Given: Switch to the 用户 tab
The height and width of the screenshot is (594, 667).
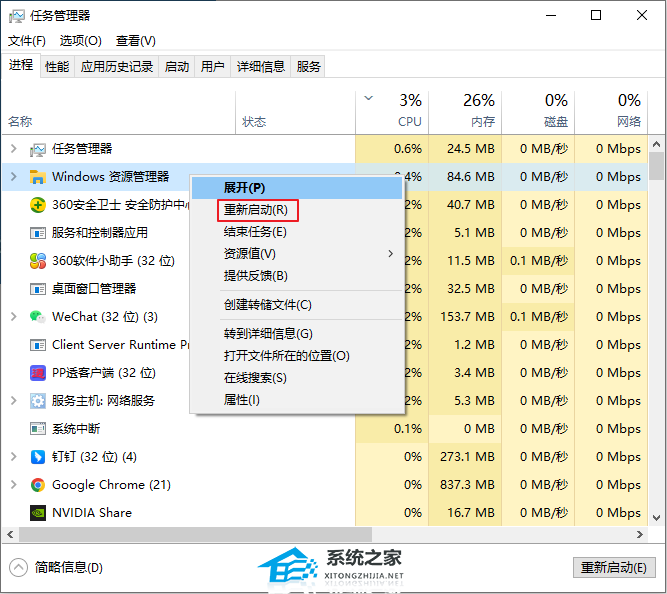Looking at the screenshot, I should click(212, 66).
